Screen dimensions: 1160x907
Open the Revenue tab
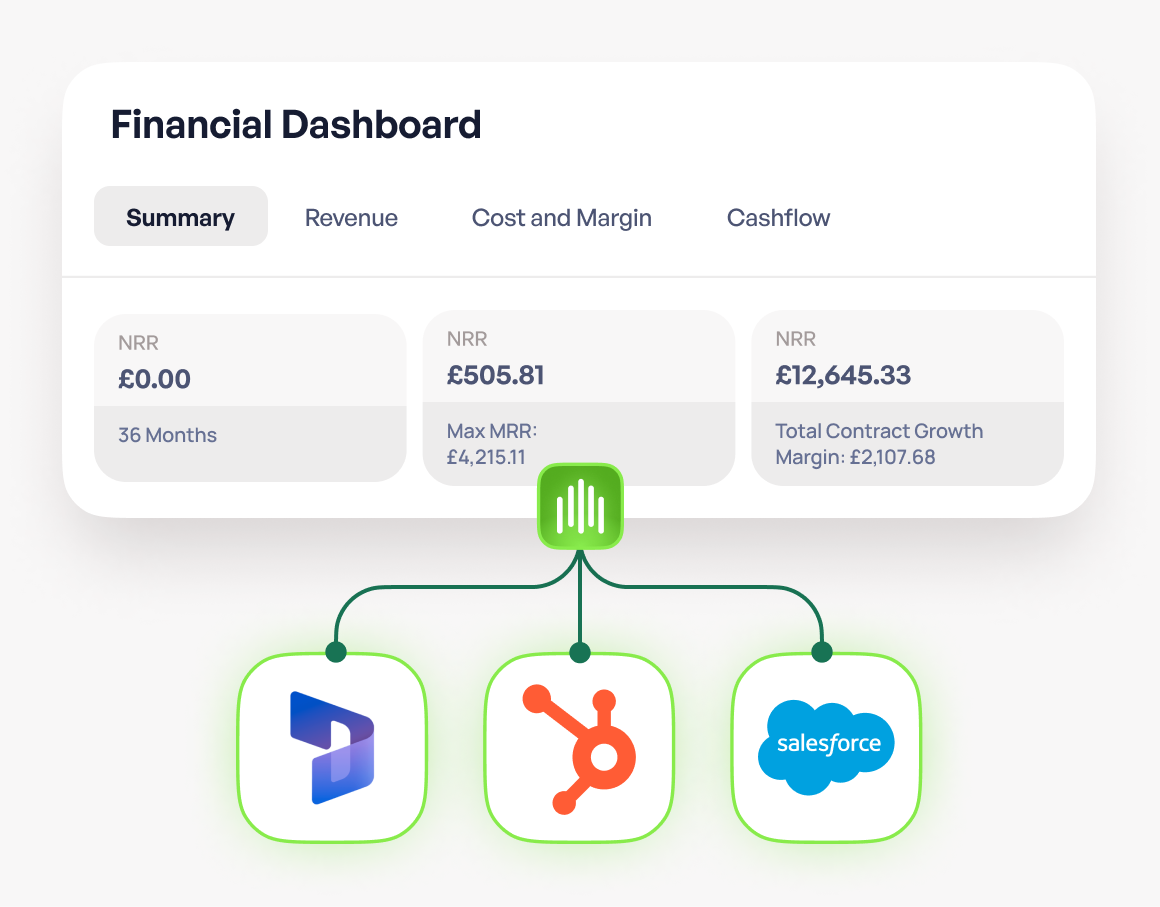click(351, 218)
